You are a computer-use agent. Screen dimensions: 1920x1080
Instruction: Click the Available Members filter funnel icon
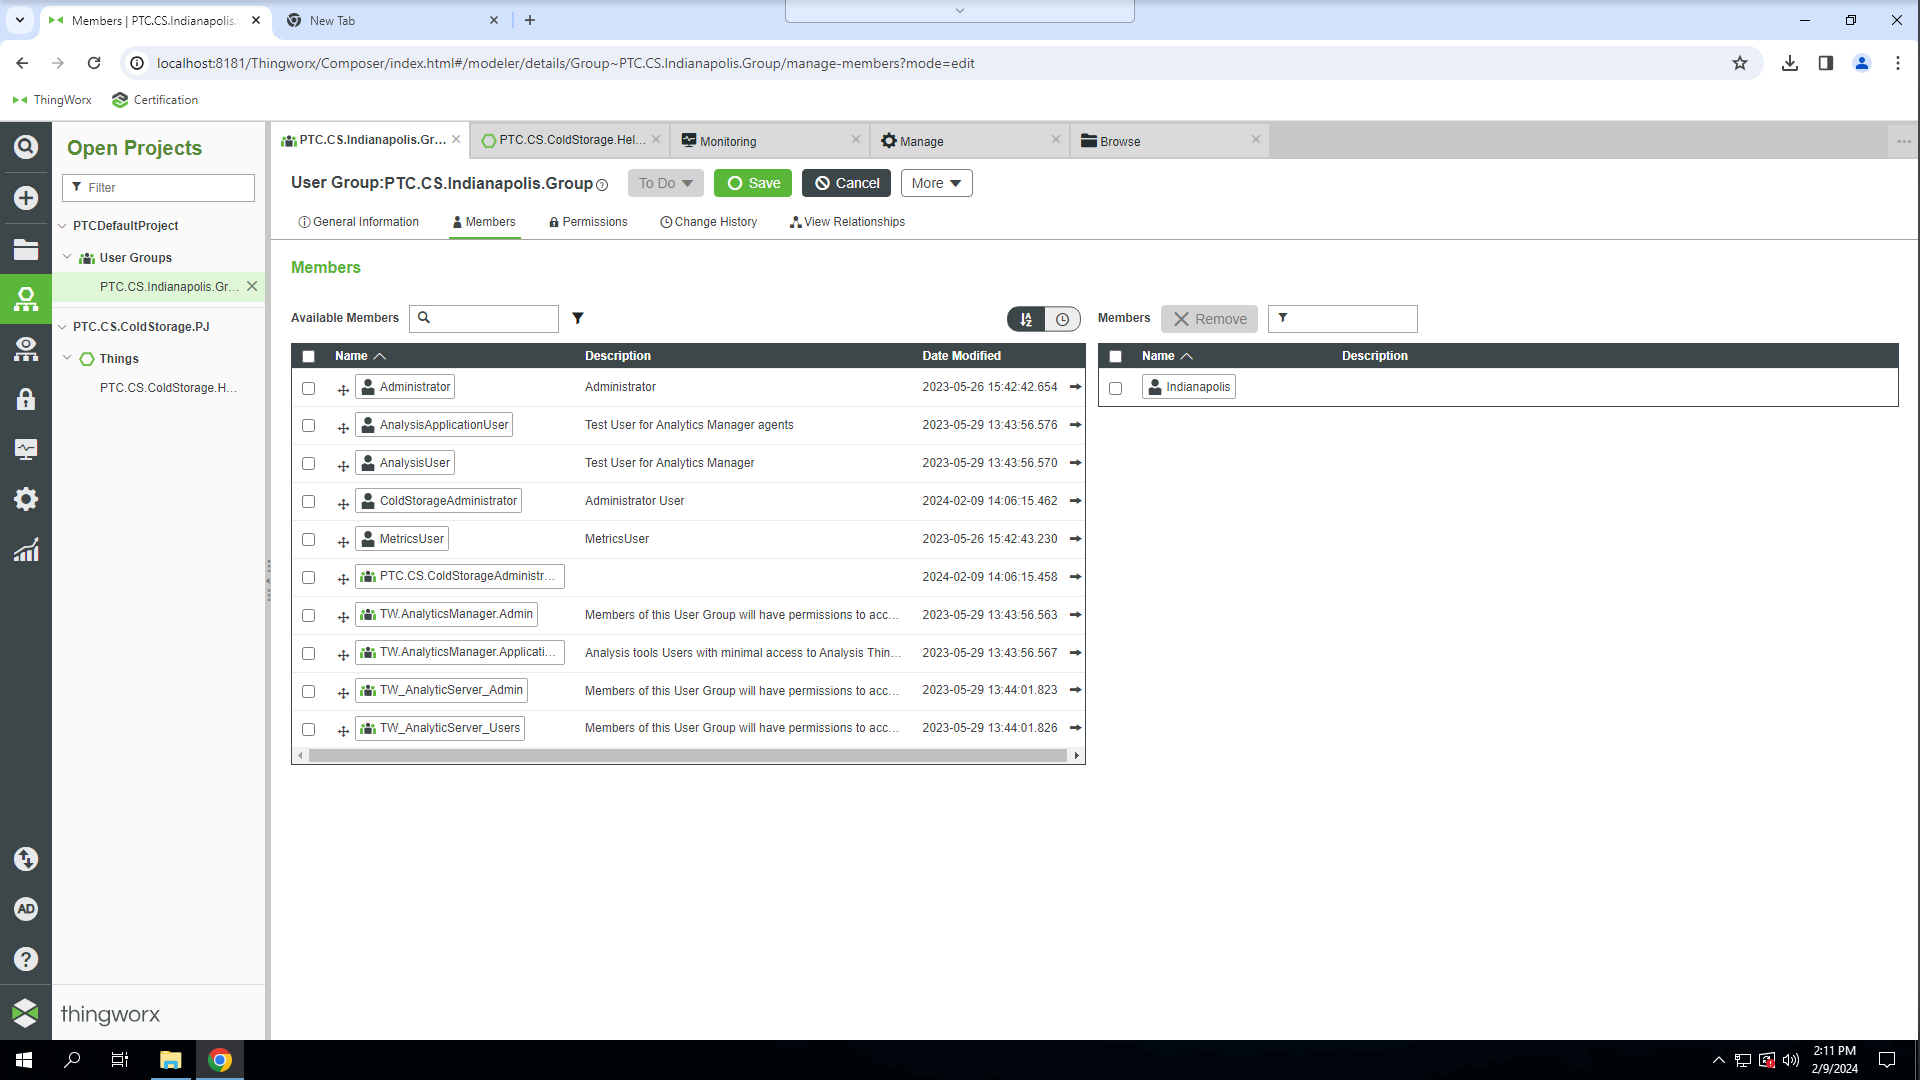578,318
